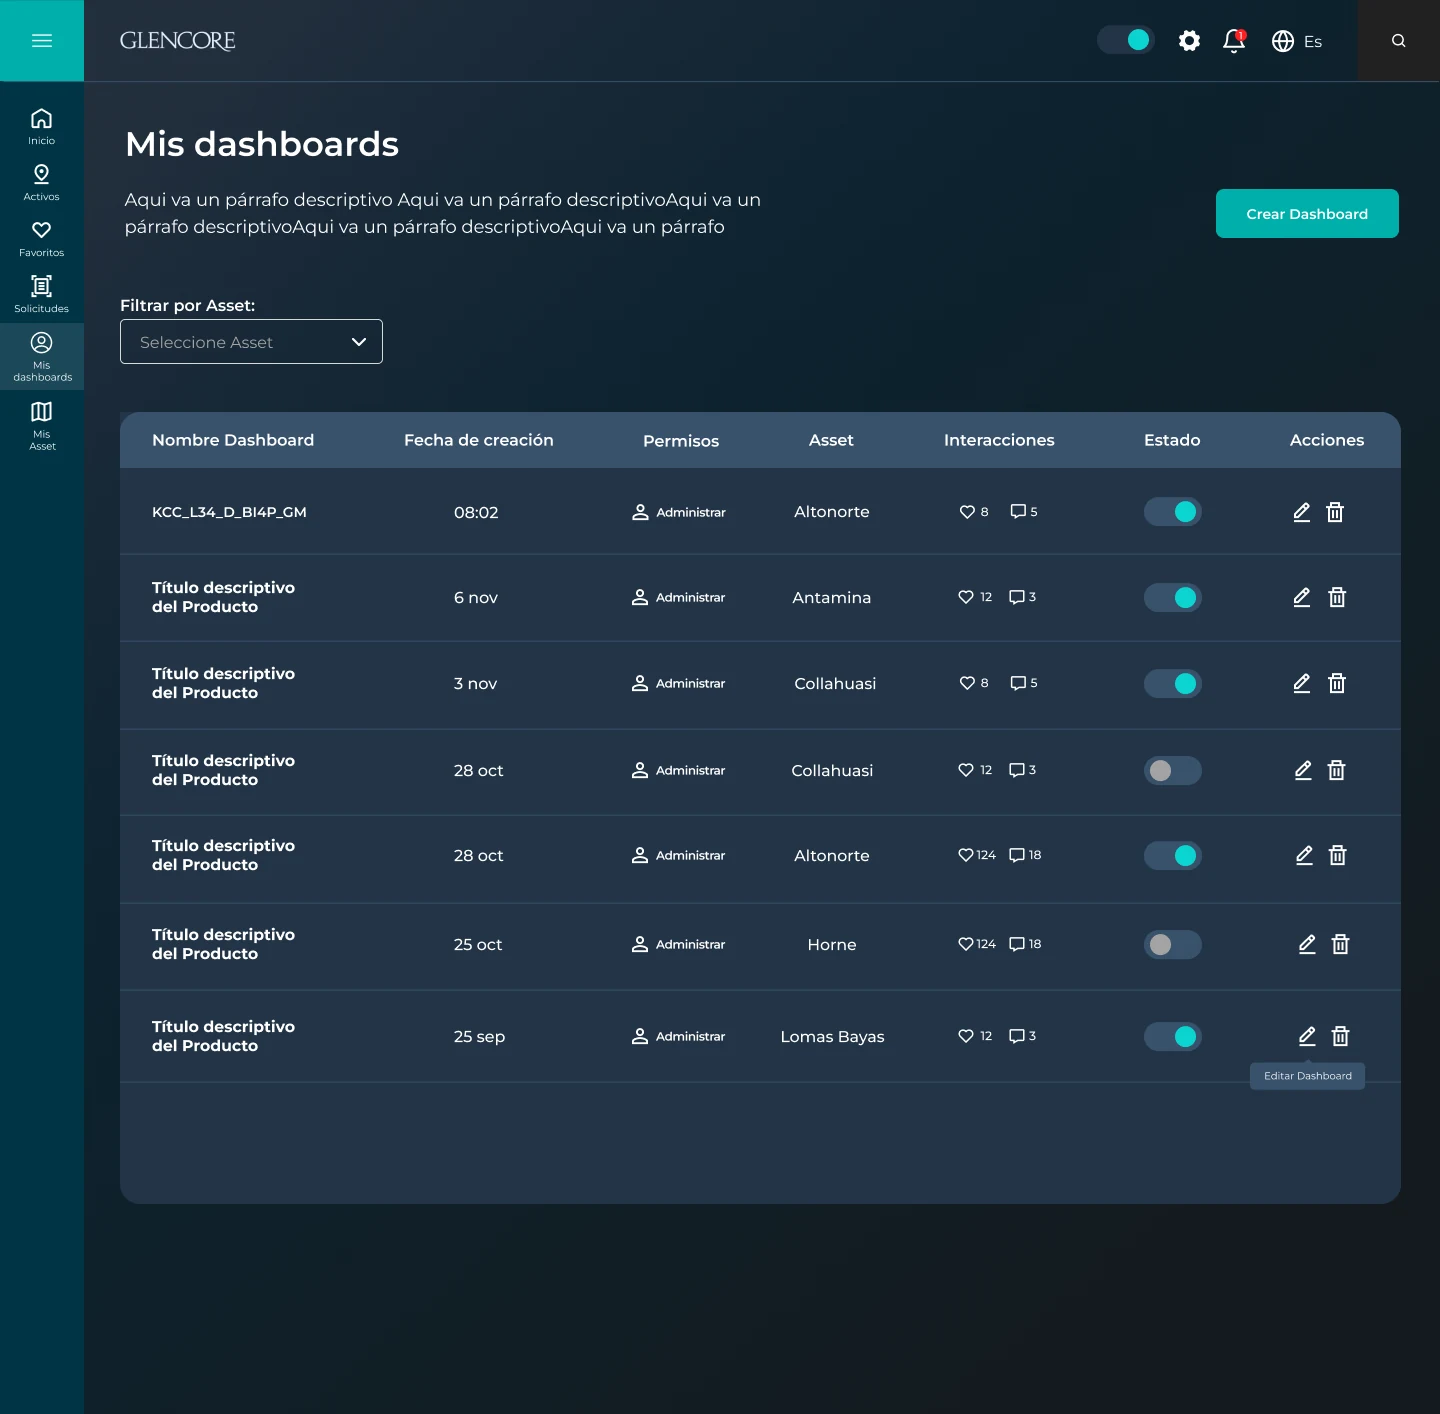The image size is (1440, 1414).
Task: Click the KCC_L34_D_BI4P_GM dashboard name
Action: [x=229, y=512]
